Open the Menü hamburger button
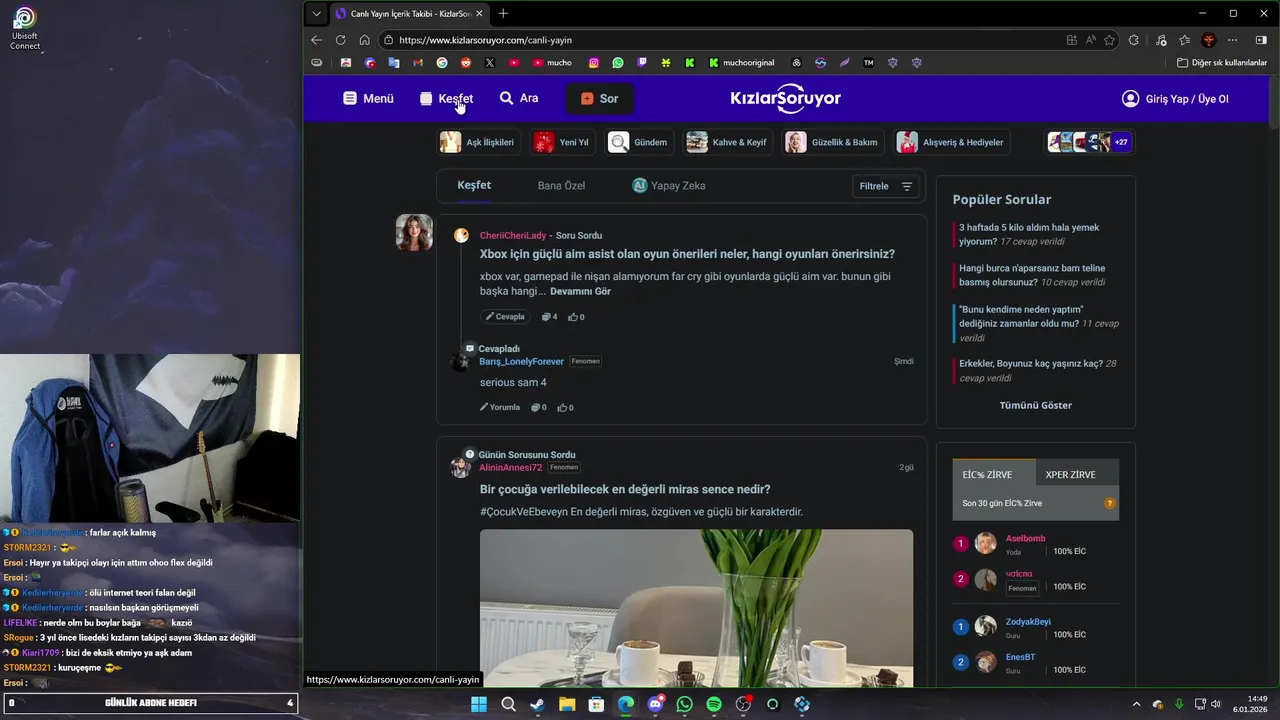Screen dimensions: 1280x720 (x=368, y=99)
